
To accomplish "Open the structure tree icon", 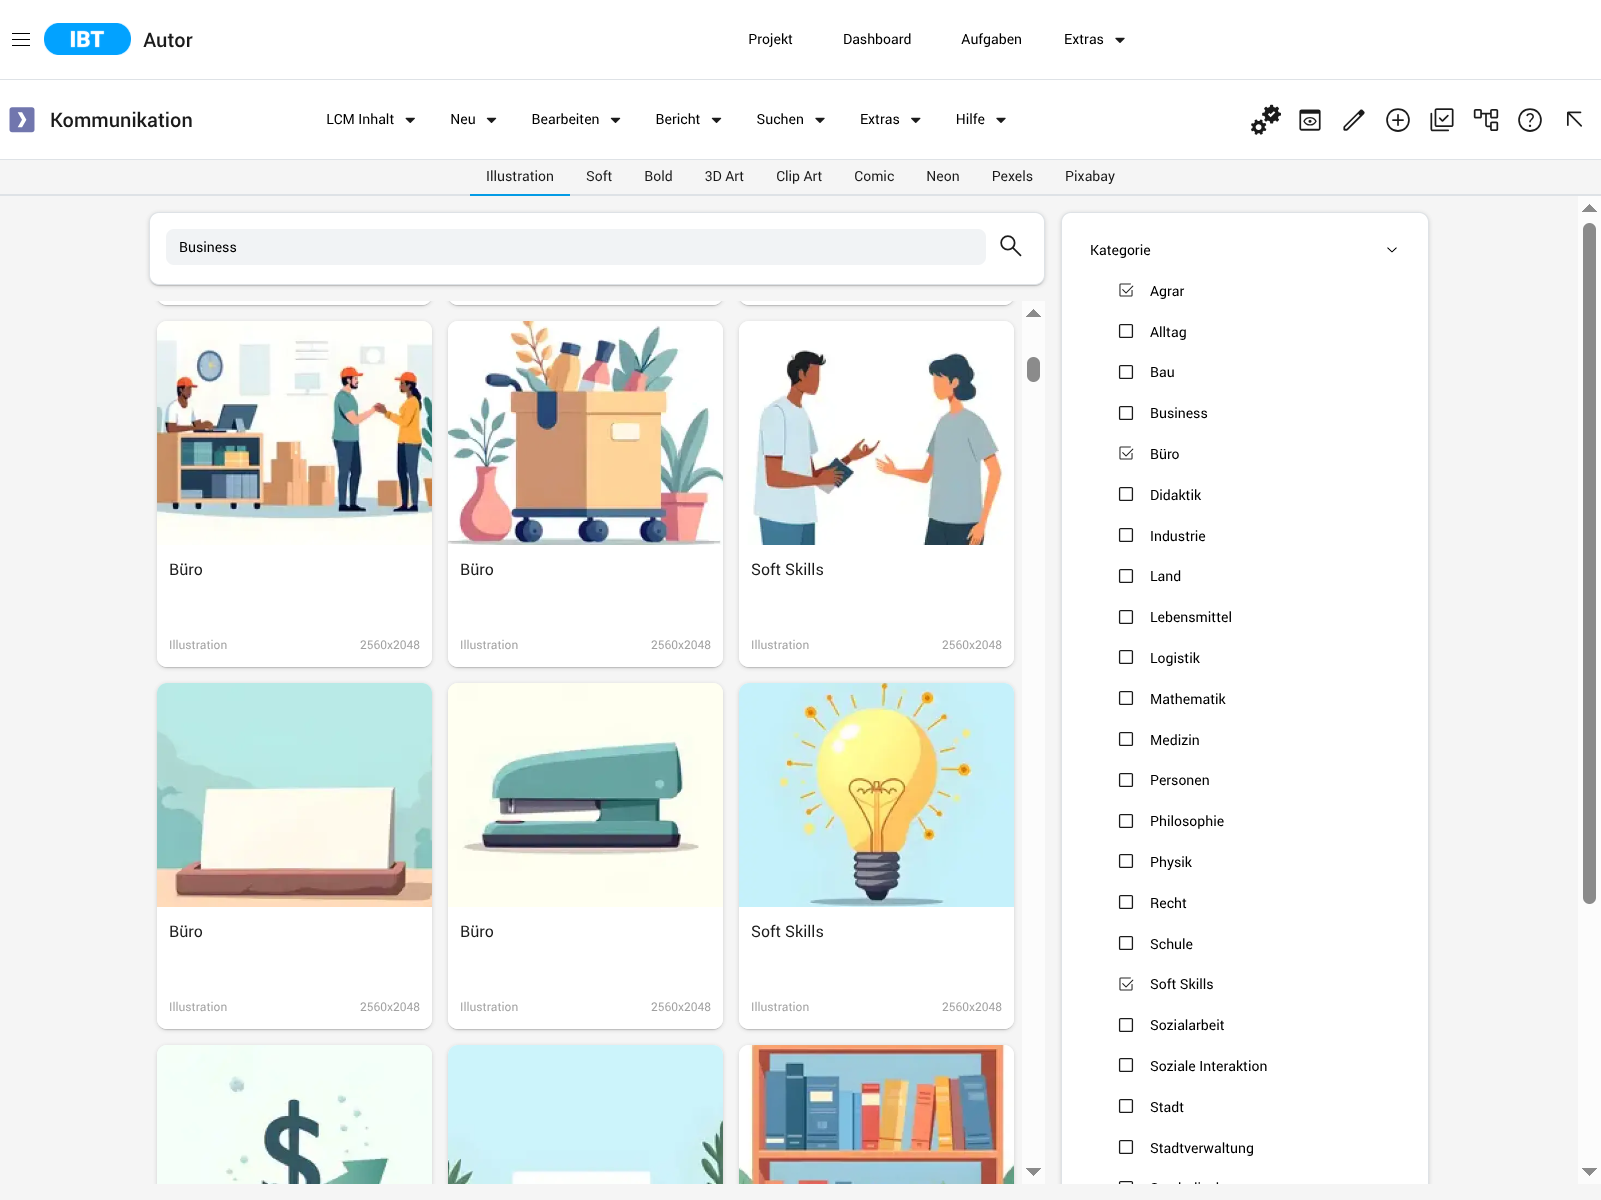I will pyautogui.click(x=1486, y=120).
